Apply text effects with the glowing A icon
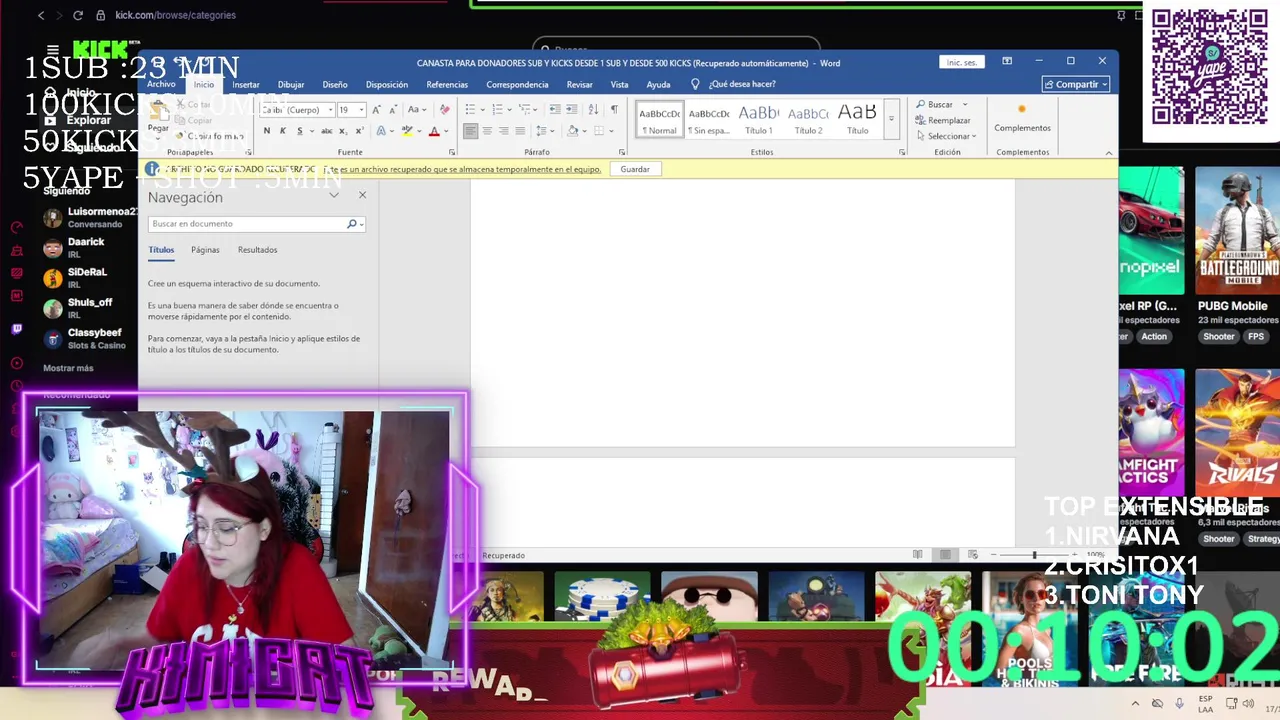1280x720 pixels. (x=381, y=131)
